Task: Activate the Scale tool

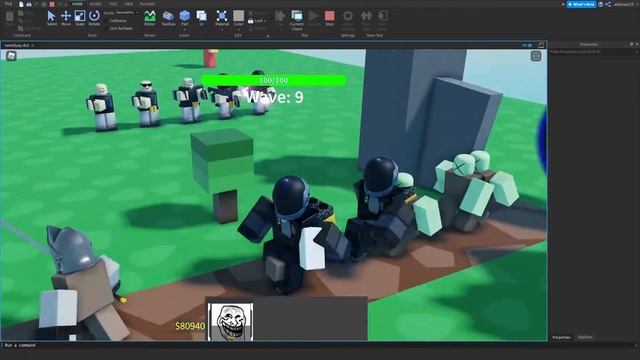Action: (x=80, y=18)
